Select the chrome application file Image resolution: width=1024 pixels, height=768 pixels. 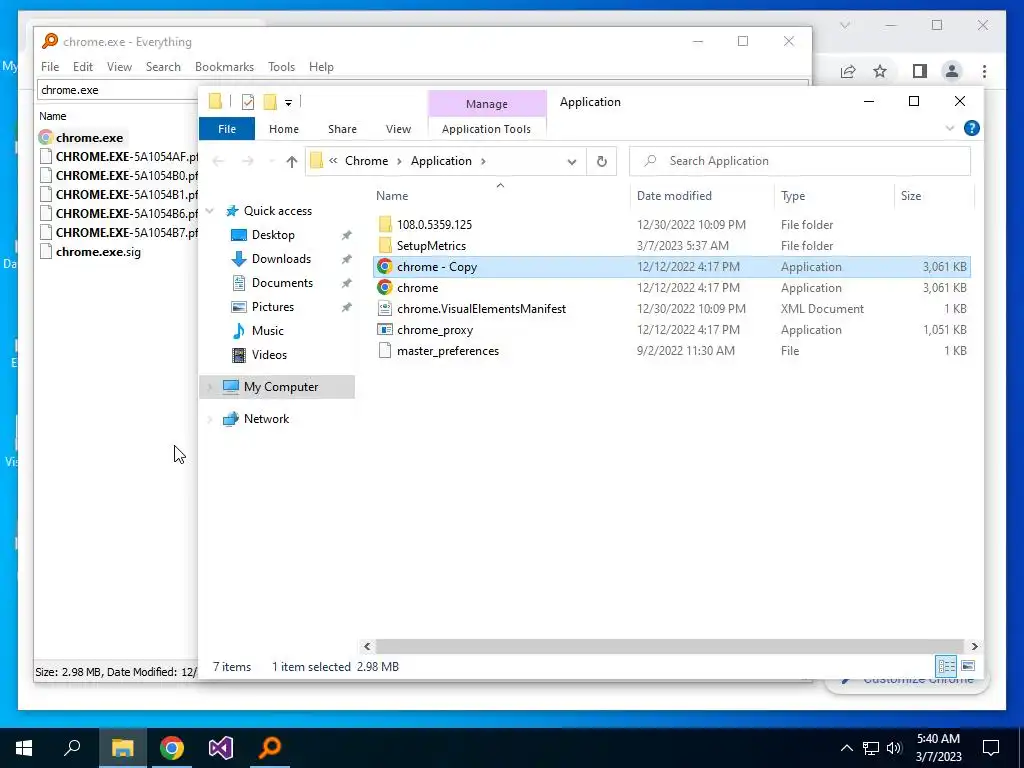point(417,288)
